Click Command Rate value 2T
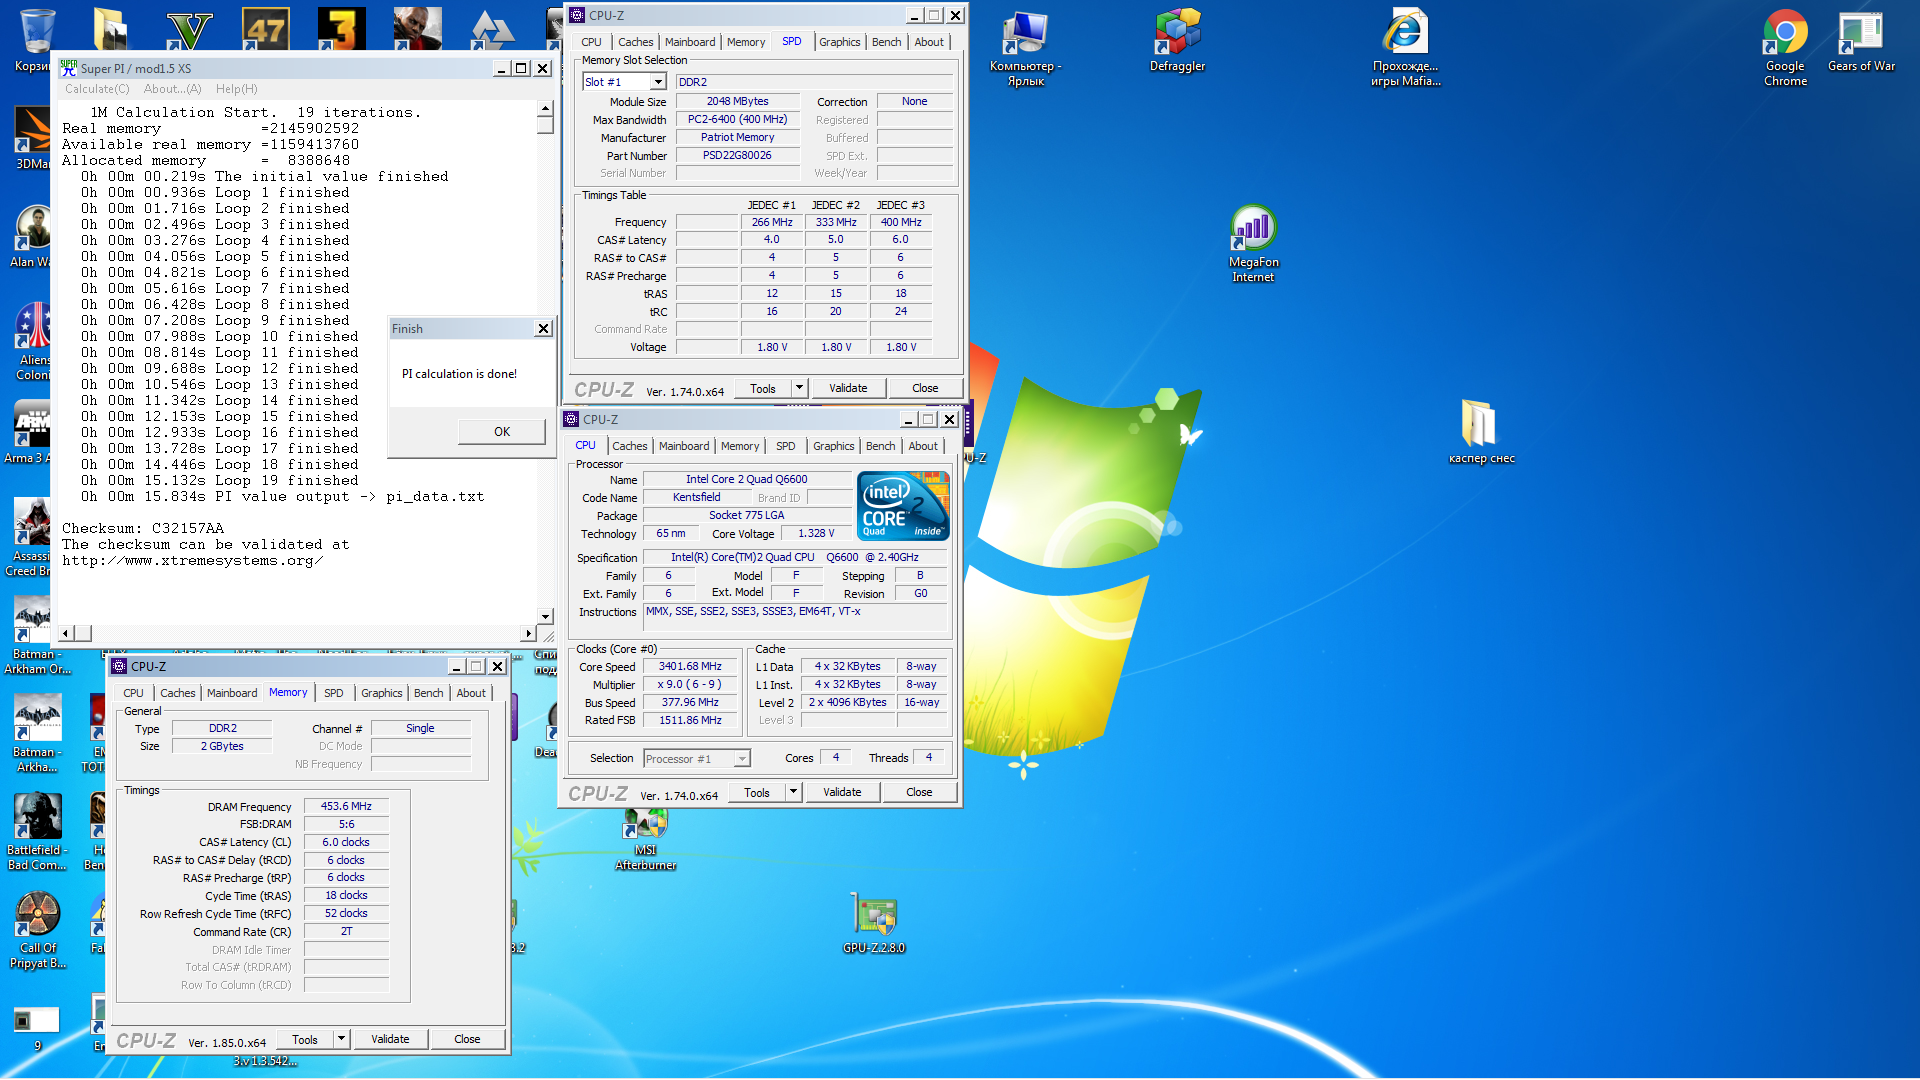1920x1080 pixels. [x=346, y=931]
